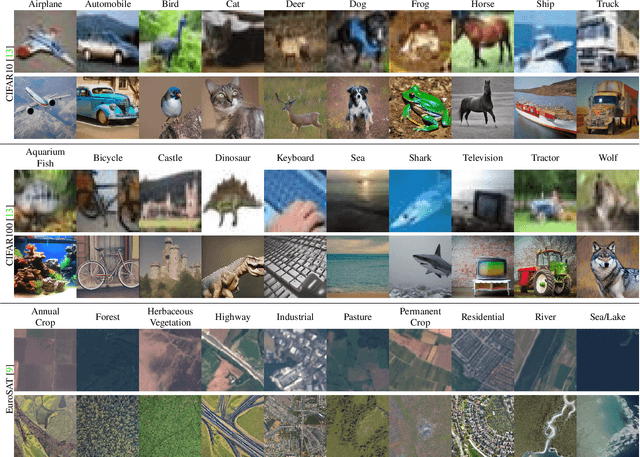The height and width of the screenshot is (457, 640).
Task: Select the 'Industrial' label
Action: [x=295, y=317]
